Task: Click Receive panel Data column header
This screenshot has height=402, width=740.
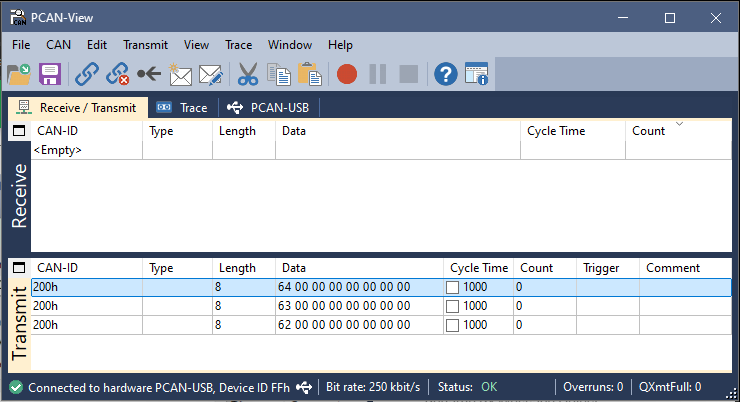Action: 398,131
